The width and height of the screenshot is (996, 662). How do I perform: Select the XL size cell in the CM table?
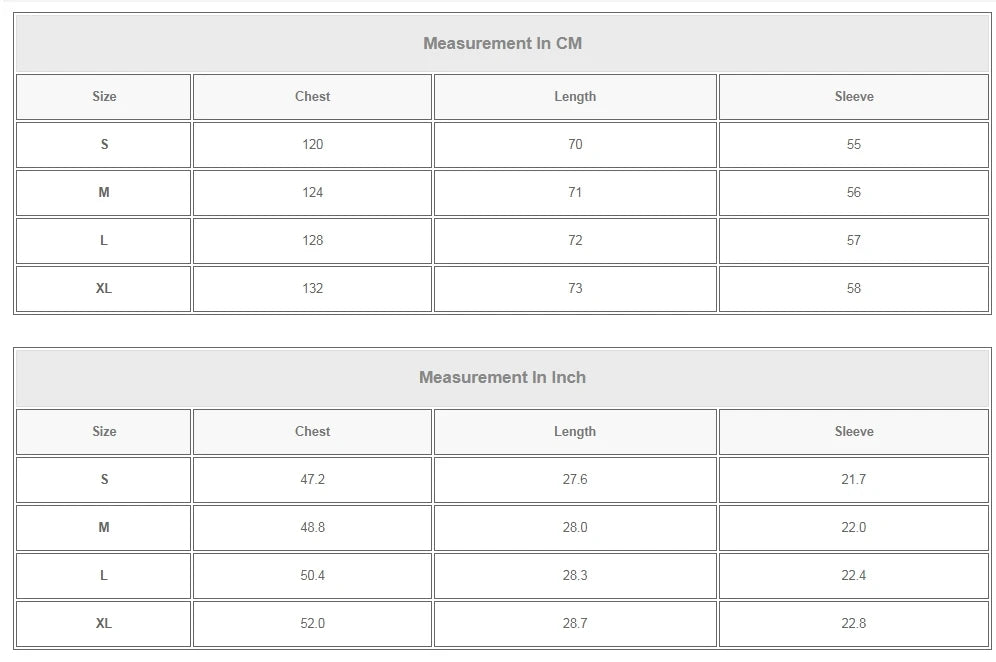click(104, 289)
